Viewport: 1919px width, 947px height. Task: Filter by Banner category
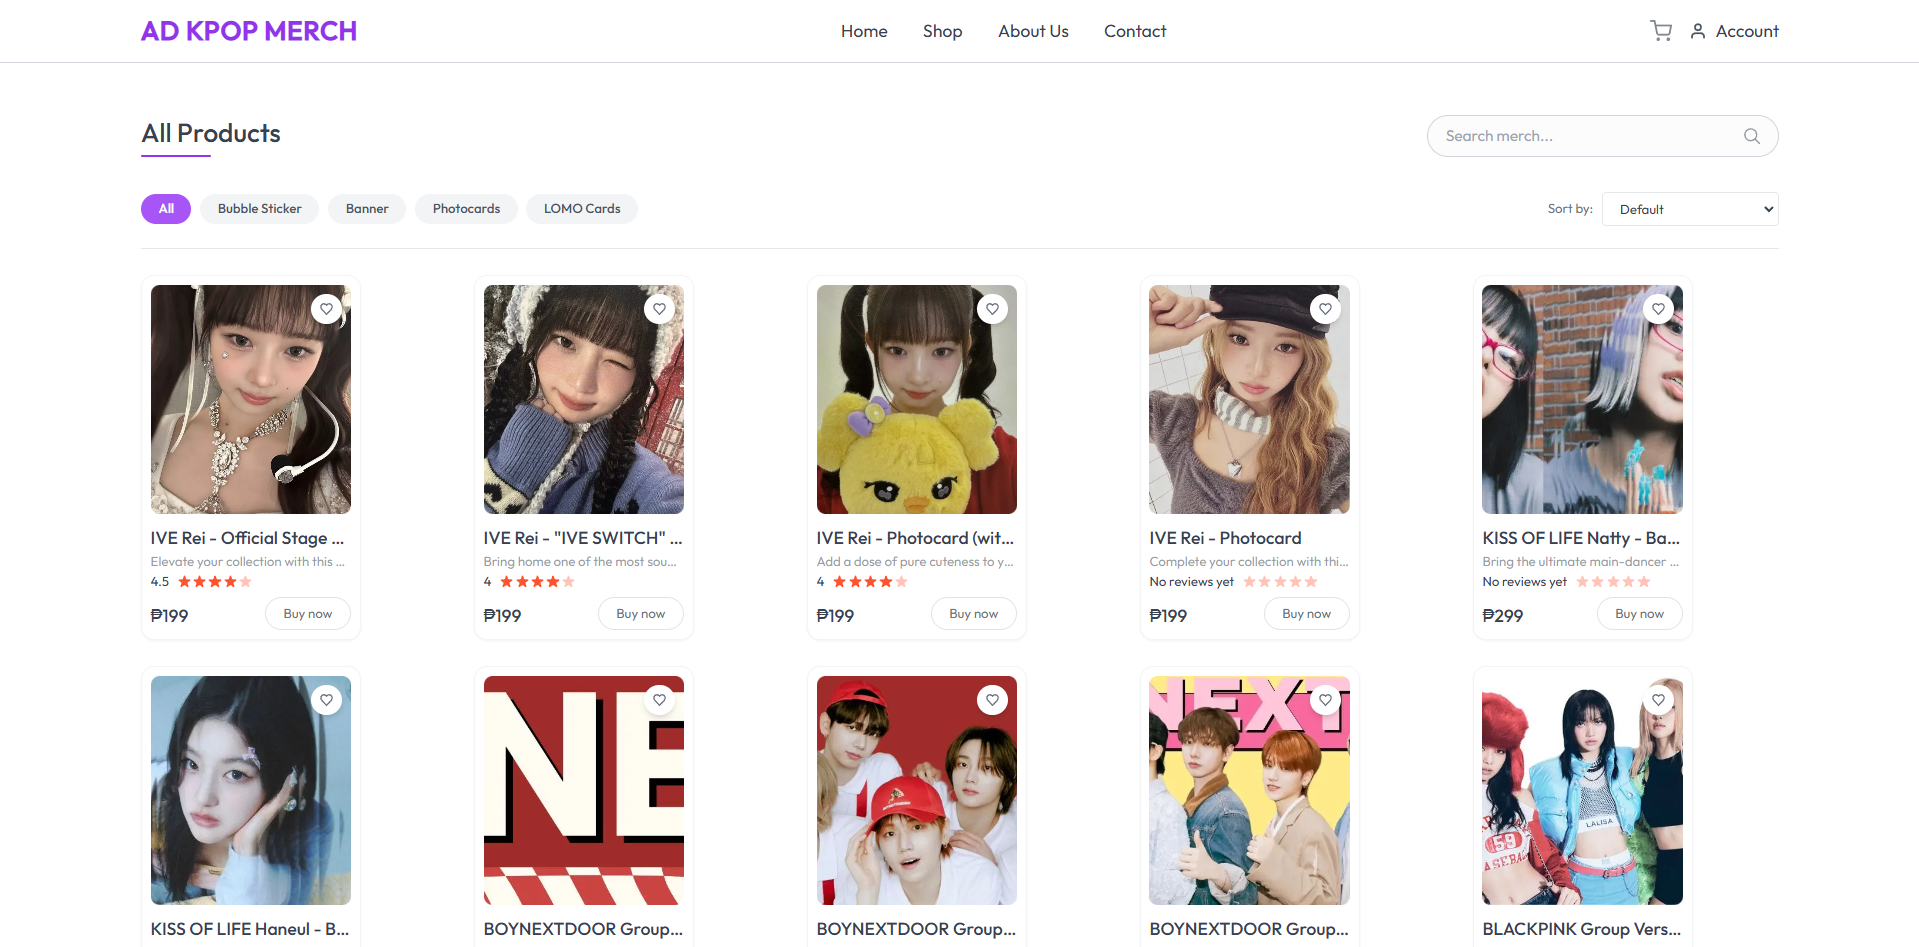[x=367, y=209]
